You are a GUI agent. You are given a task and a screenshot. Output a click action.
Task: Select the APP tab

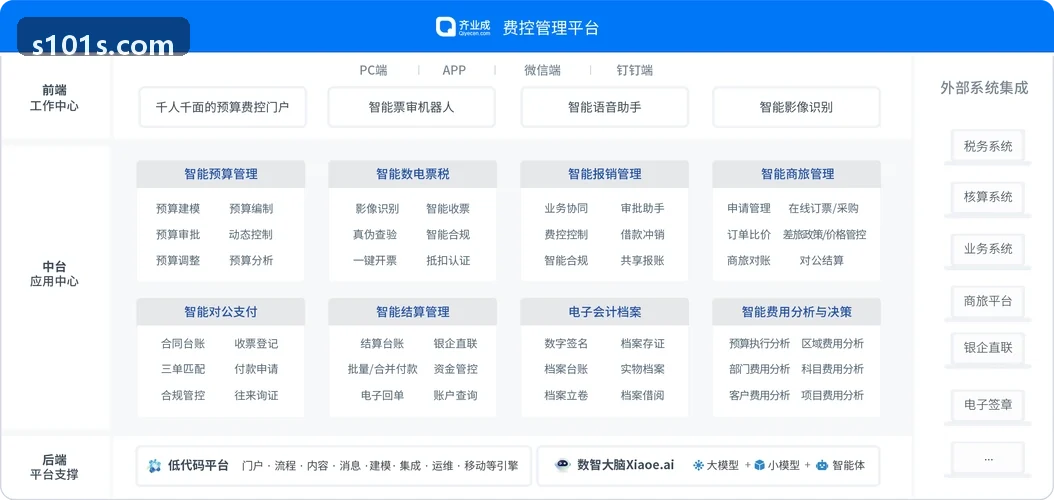[x=454, y=70]
